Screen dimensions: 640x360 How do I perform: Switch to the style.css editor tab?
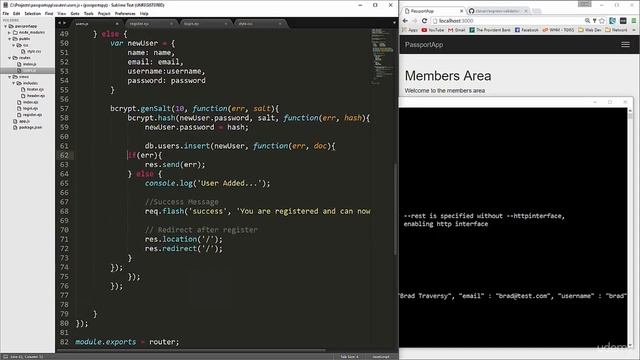[x=260, y=24]
